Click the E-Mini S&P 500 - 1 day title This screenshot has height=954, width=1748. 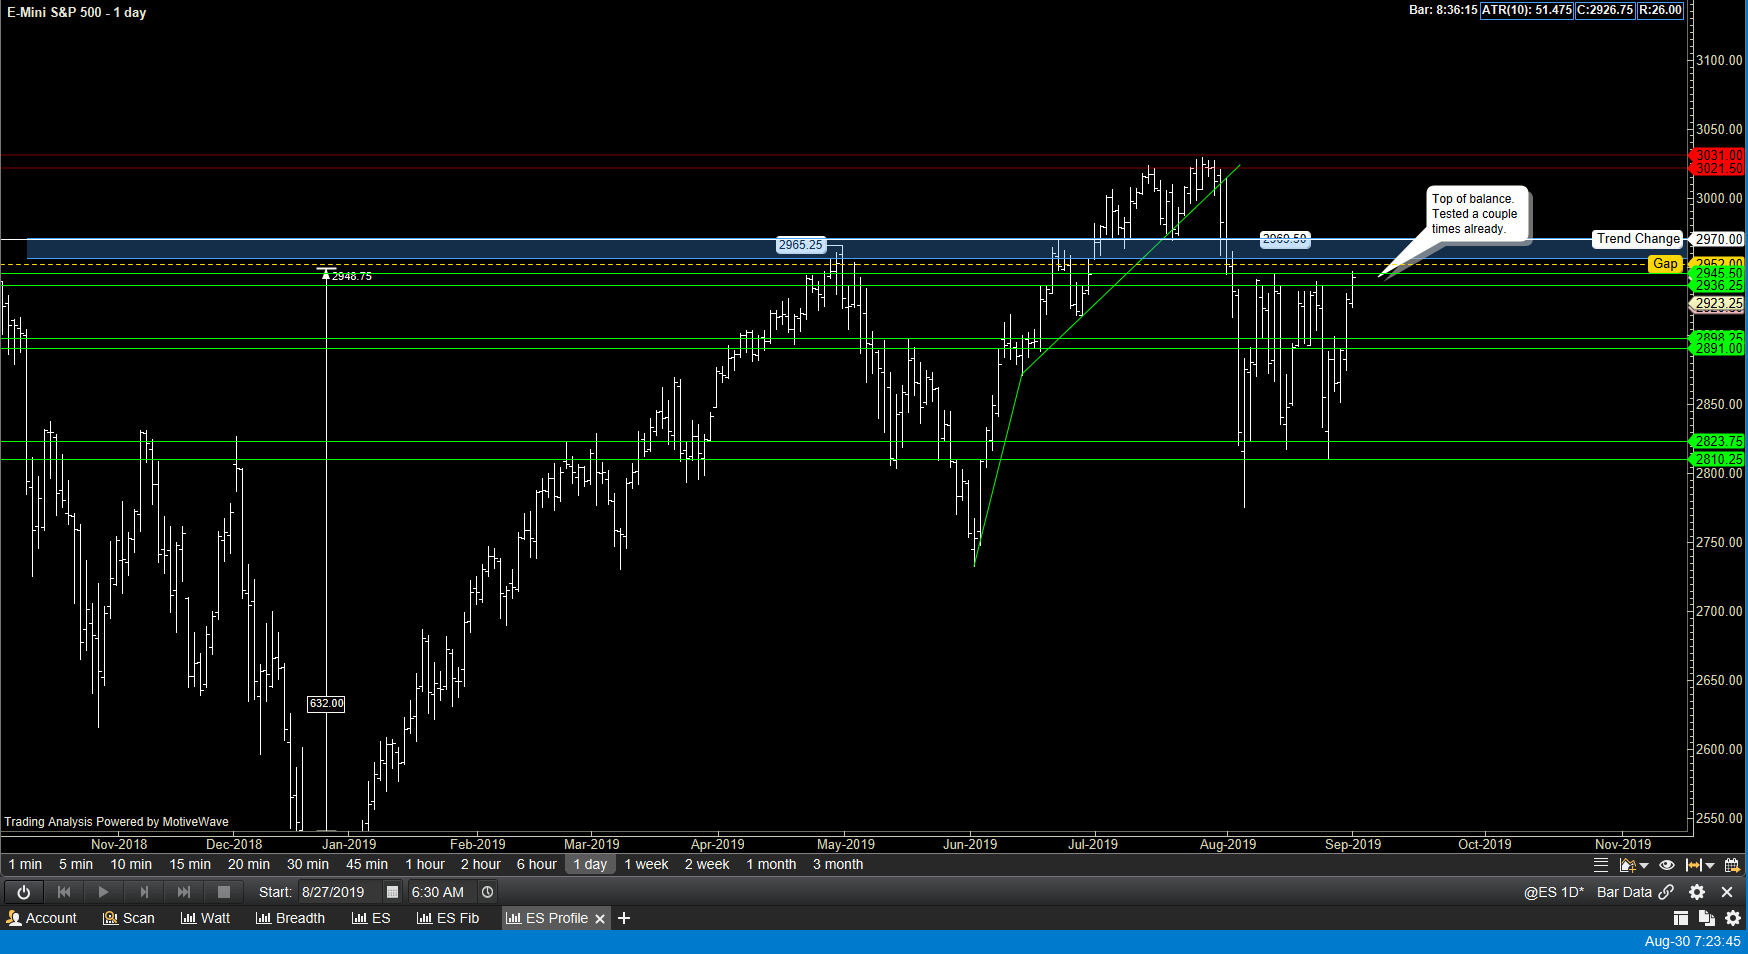coord(77,13)
